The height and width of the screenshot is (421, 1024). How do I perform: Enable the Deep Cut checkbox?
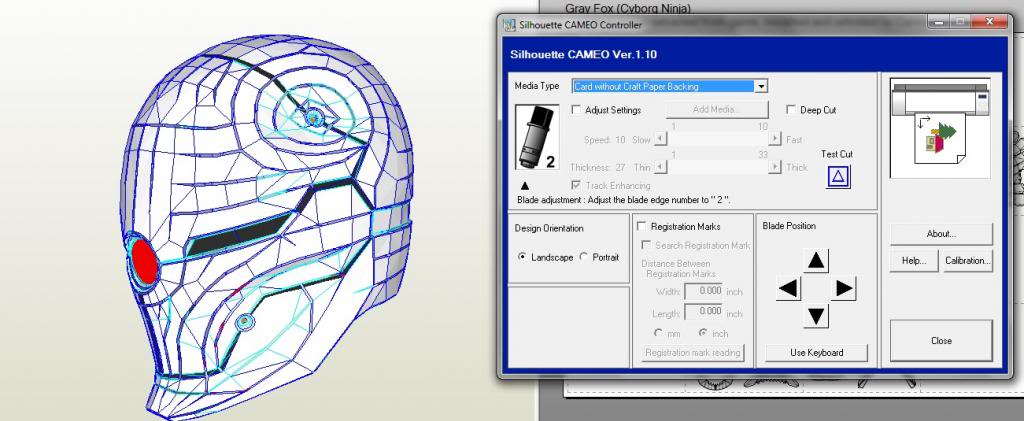coord(791,110)
